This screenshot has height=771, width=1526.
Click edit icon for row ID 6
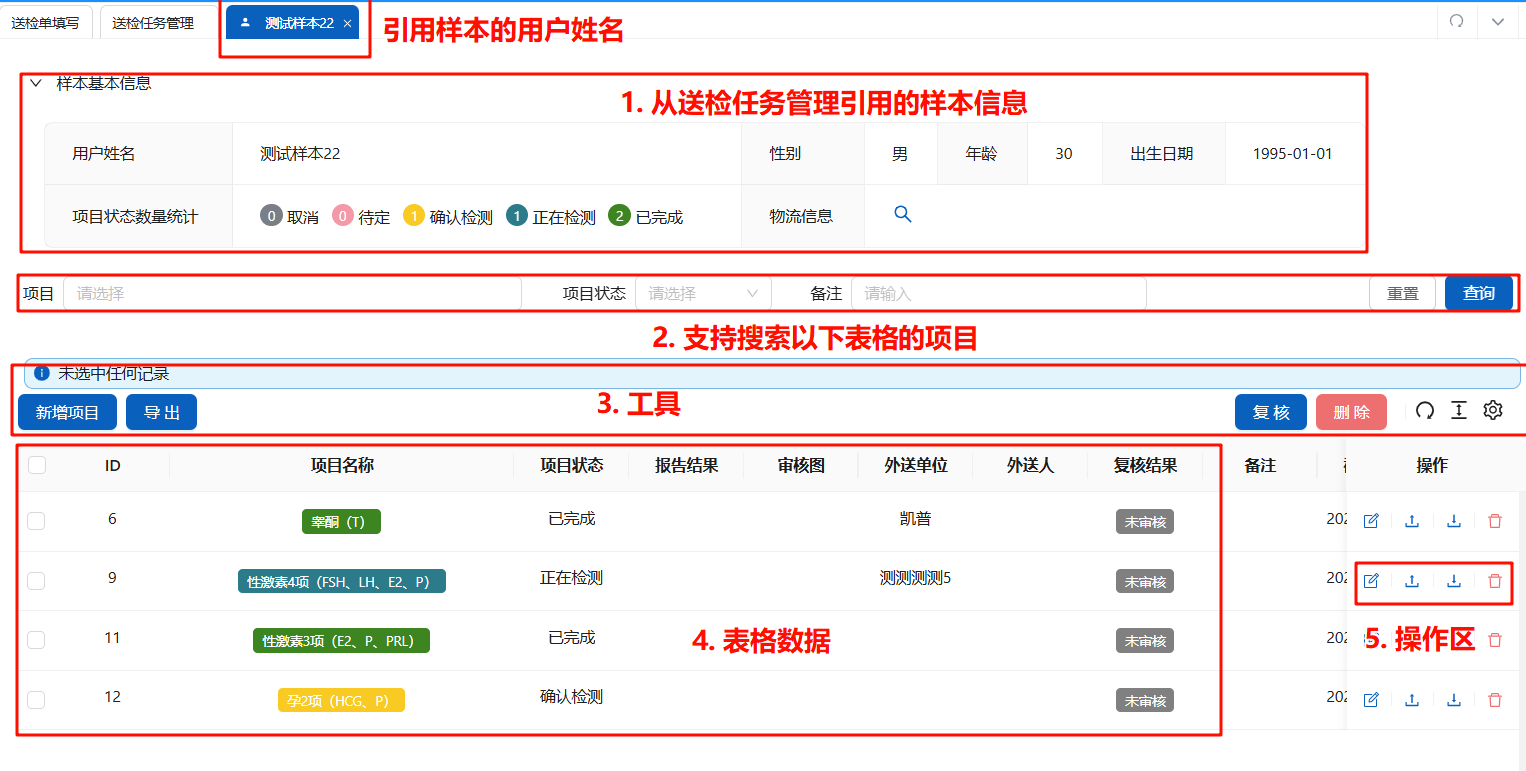[1371, 521]
